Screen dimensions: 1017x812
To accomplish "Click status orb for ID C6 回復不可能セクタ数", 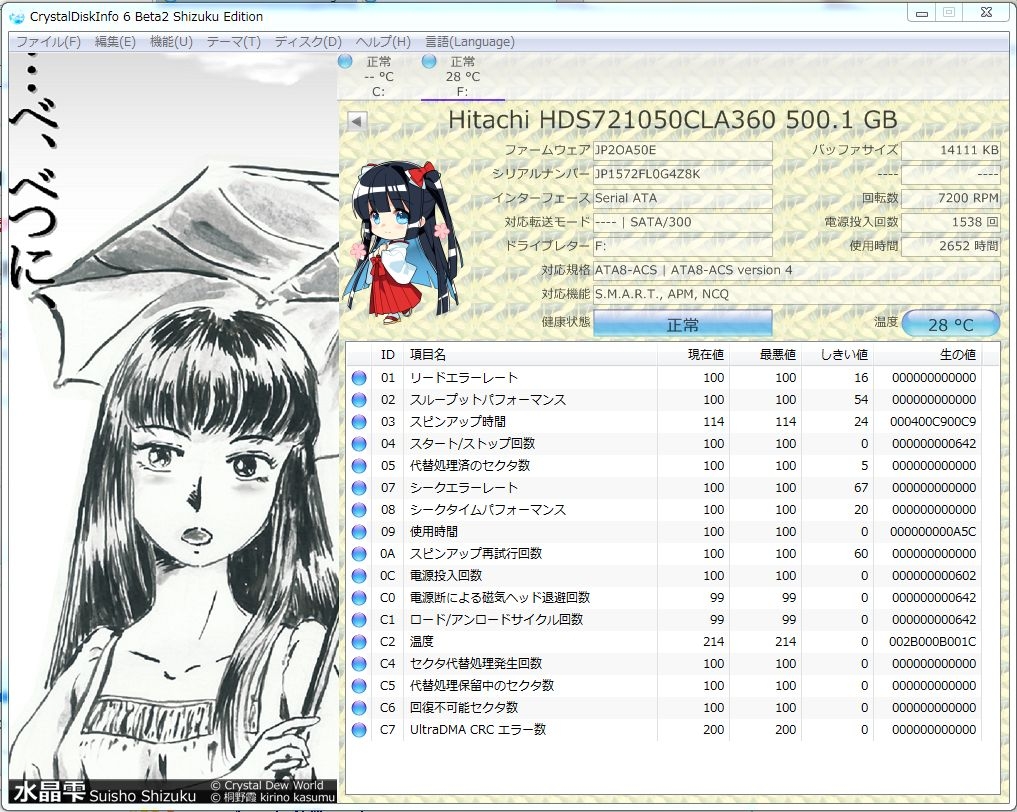I will pyautogui.click(x=359, y=708).
